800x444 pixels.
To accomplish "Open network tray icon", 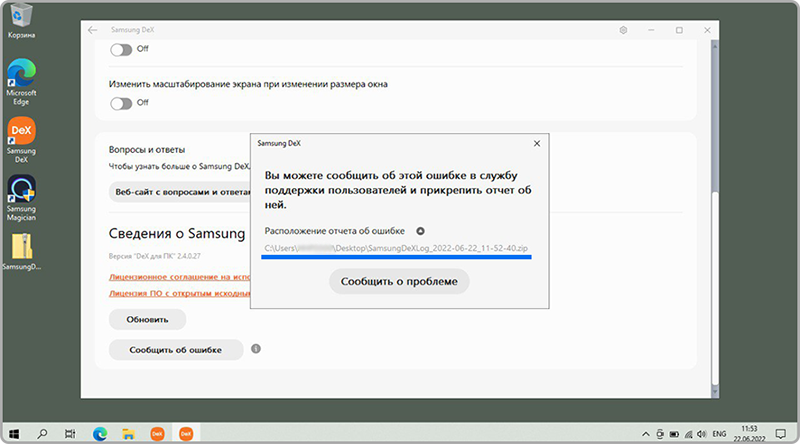I will 688,434.
